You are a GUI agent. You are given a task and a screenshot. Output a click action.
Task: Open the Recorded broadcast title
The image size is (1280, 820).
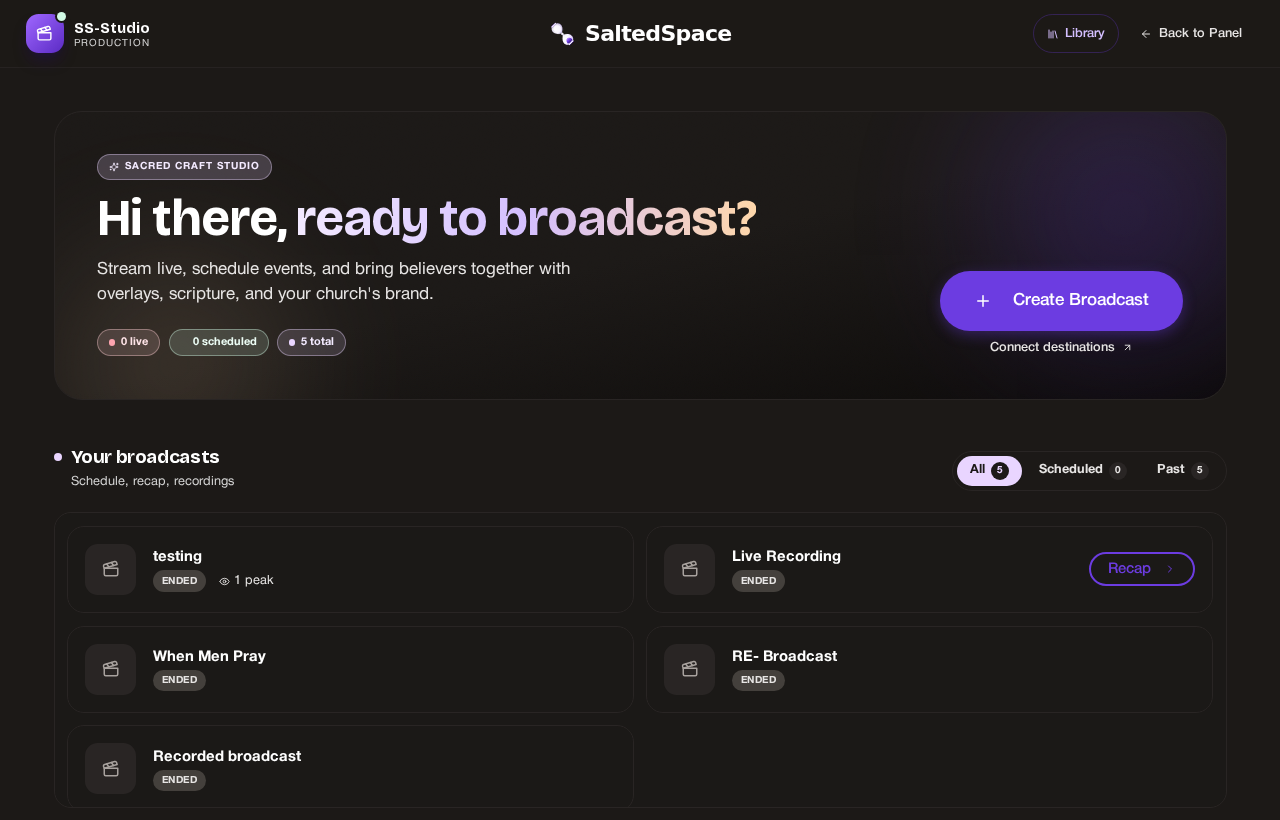(227, 757)
